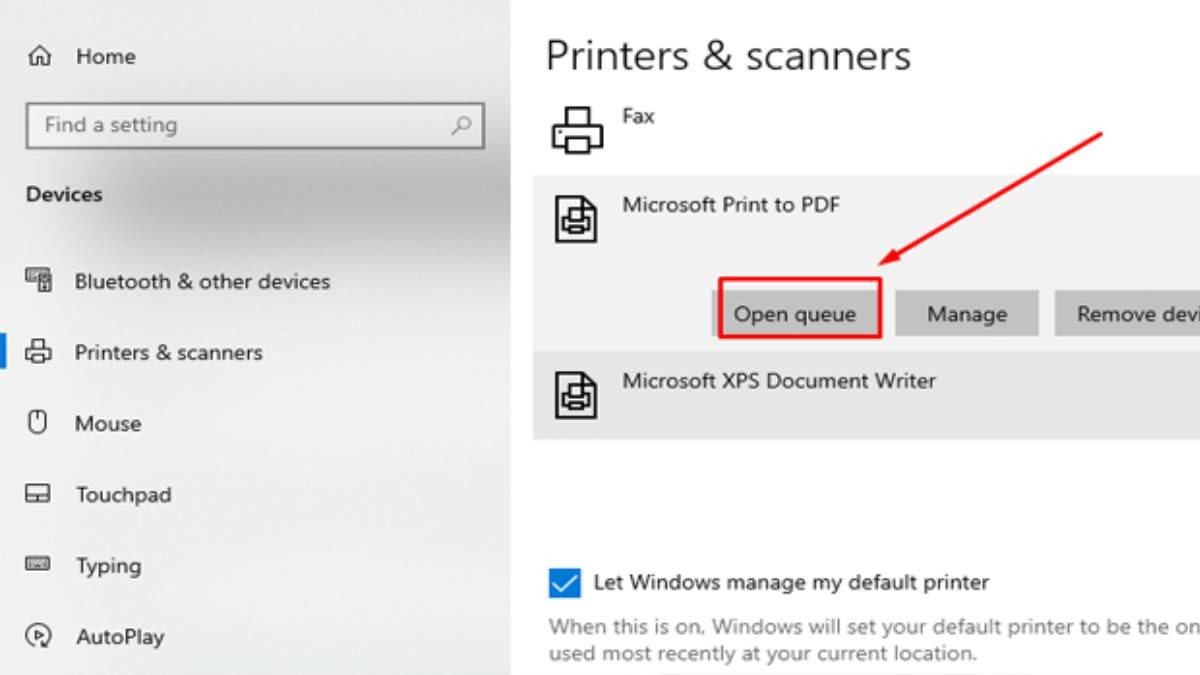Click the Mouse icon in sidebar
Viewport: 1200px width, 675px height.
38,423
